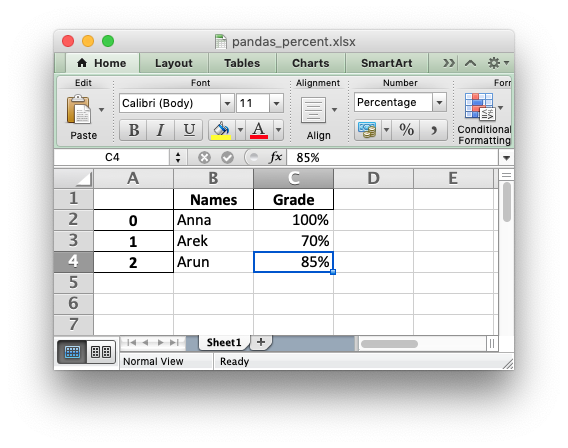
Task: Switch to the Charts ribbon tab
Action: click(310, 63)
